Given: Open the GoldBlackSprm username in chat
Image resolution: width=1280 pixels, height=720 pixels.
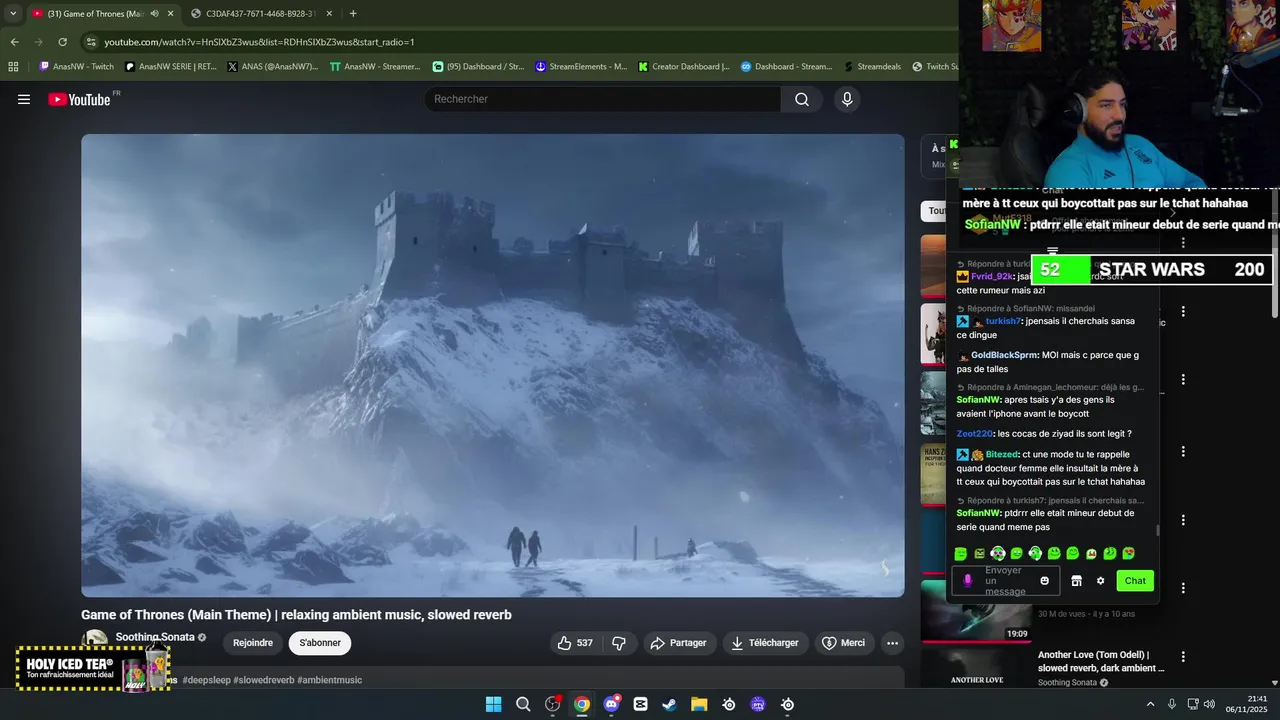Looking at the screenshot, I should 1004,355.
